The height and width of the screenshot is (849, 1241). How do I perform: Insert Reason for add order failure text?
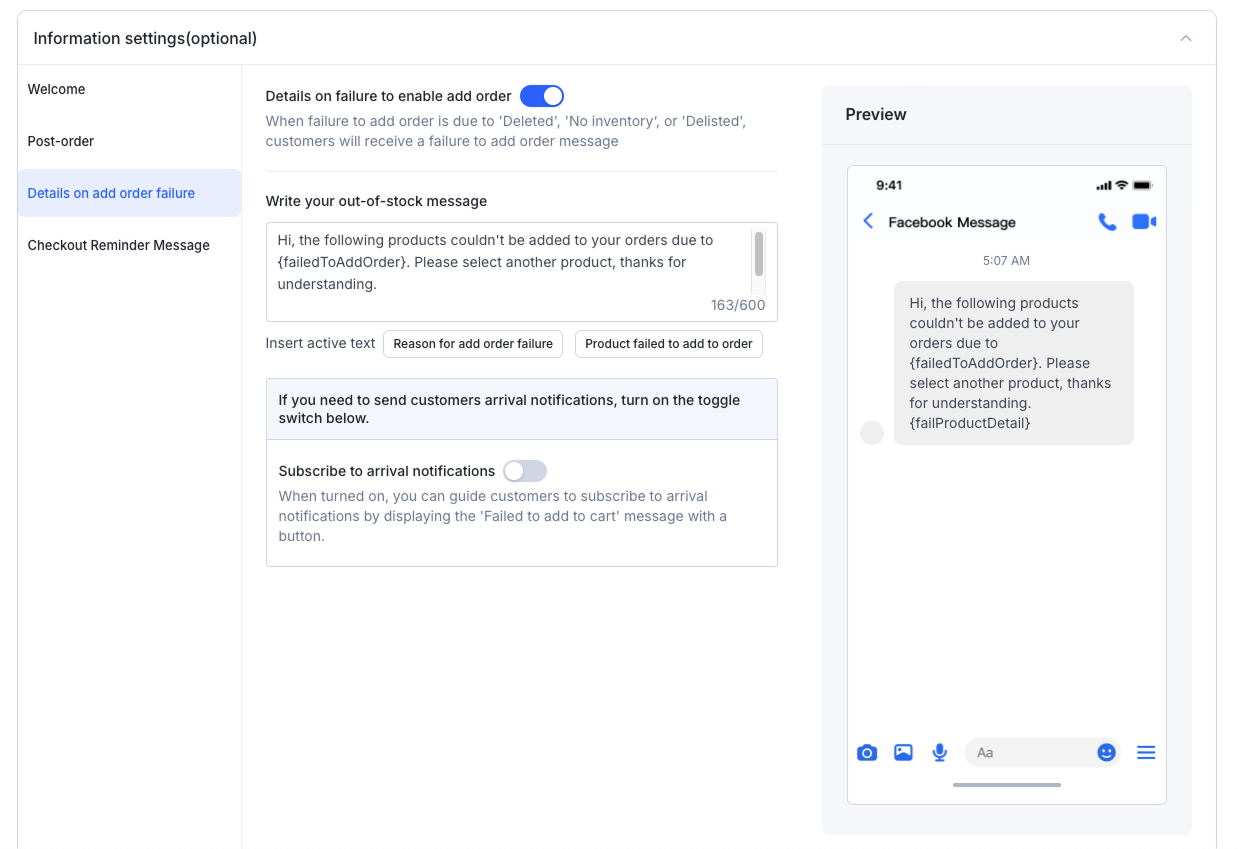pos(473,344)
